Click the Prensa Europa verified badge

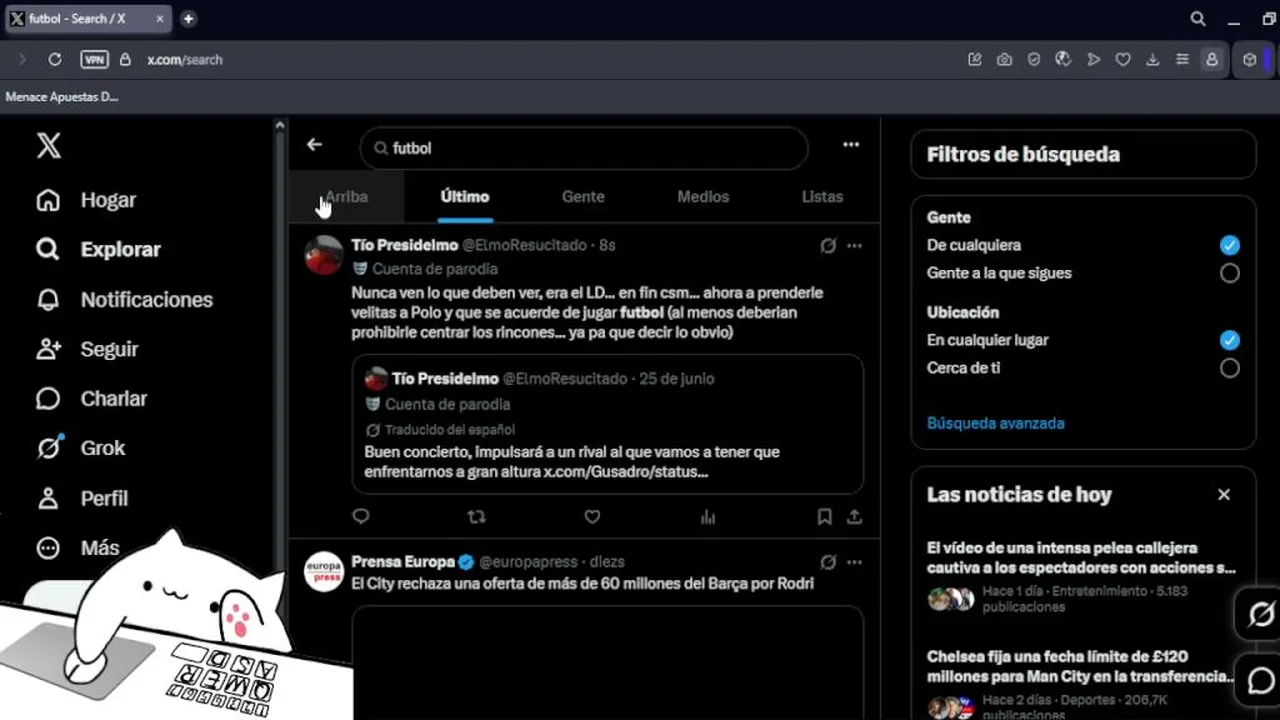click(466, 562)
